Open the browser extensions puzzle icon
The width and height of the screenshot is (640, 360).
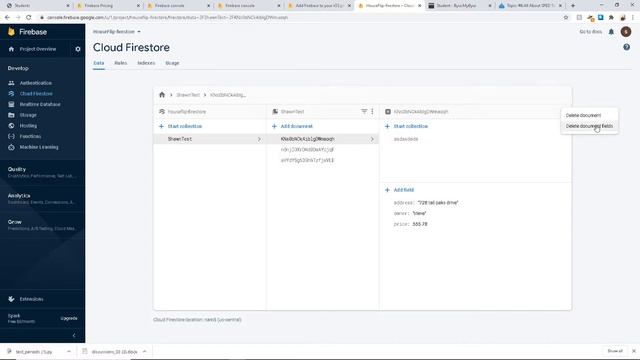[x=611, y=18]
